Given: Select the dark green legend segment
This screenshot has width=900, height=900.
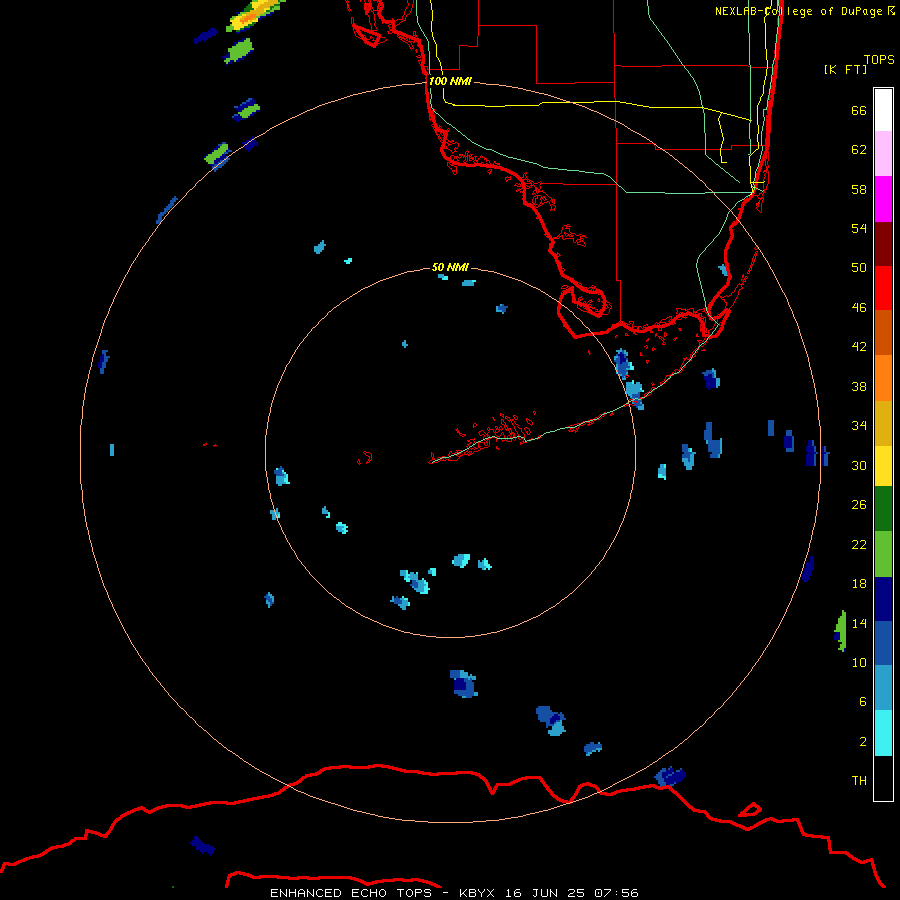Looking at the screenshot, I should 883,509.
